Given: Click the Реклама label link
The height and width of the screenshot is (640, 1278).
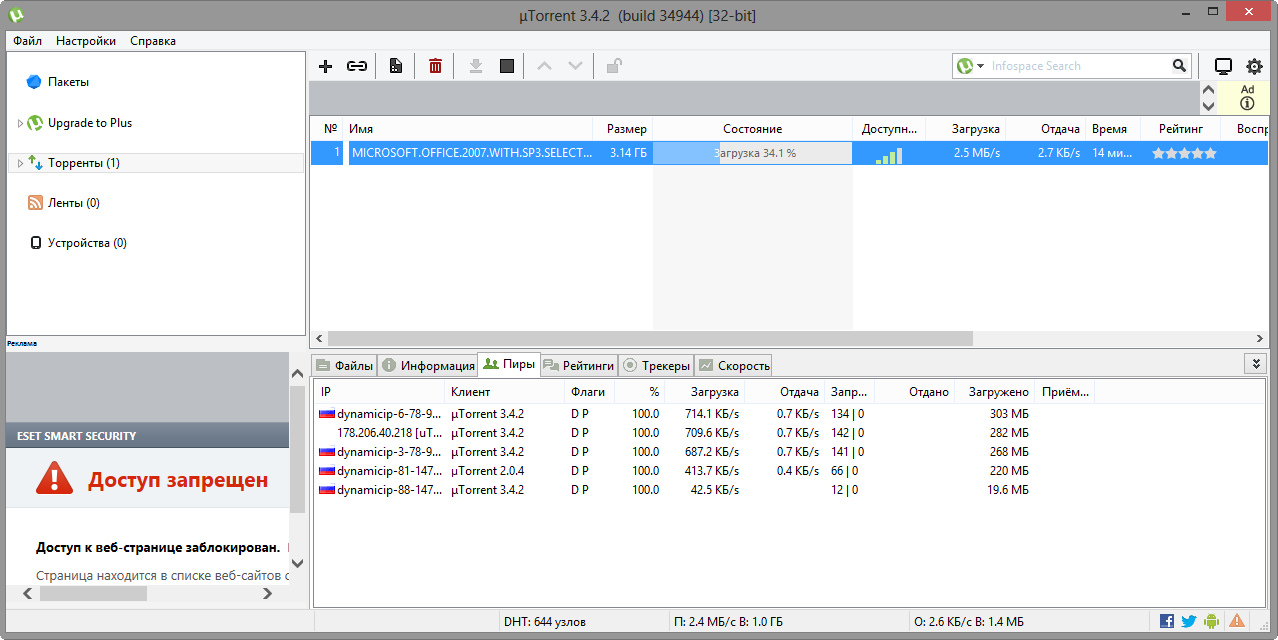Looking at the screenshot, I should click(22, 343).
